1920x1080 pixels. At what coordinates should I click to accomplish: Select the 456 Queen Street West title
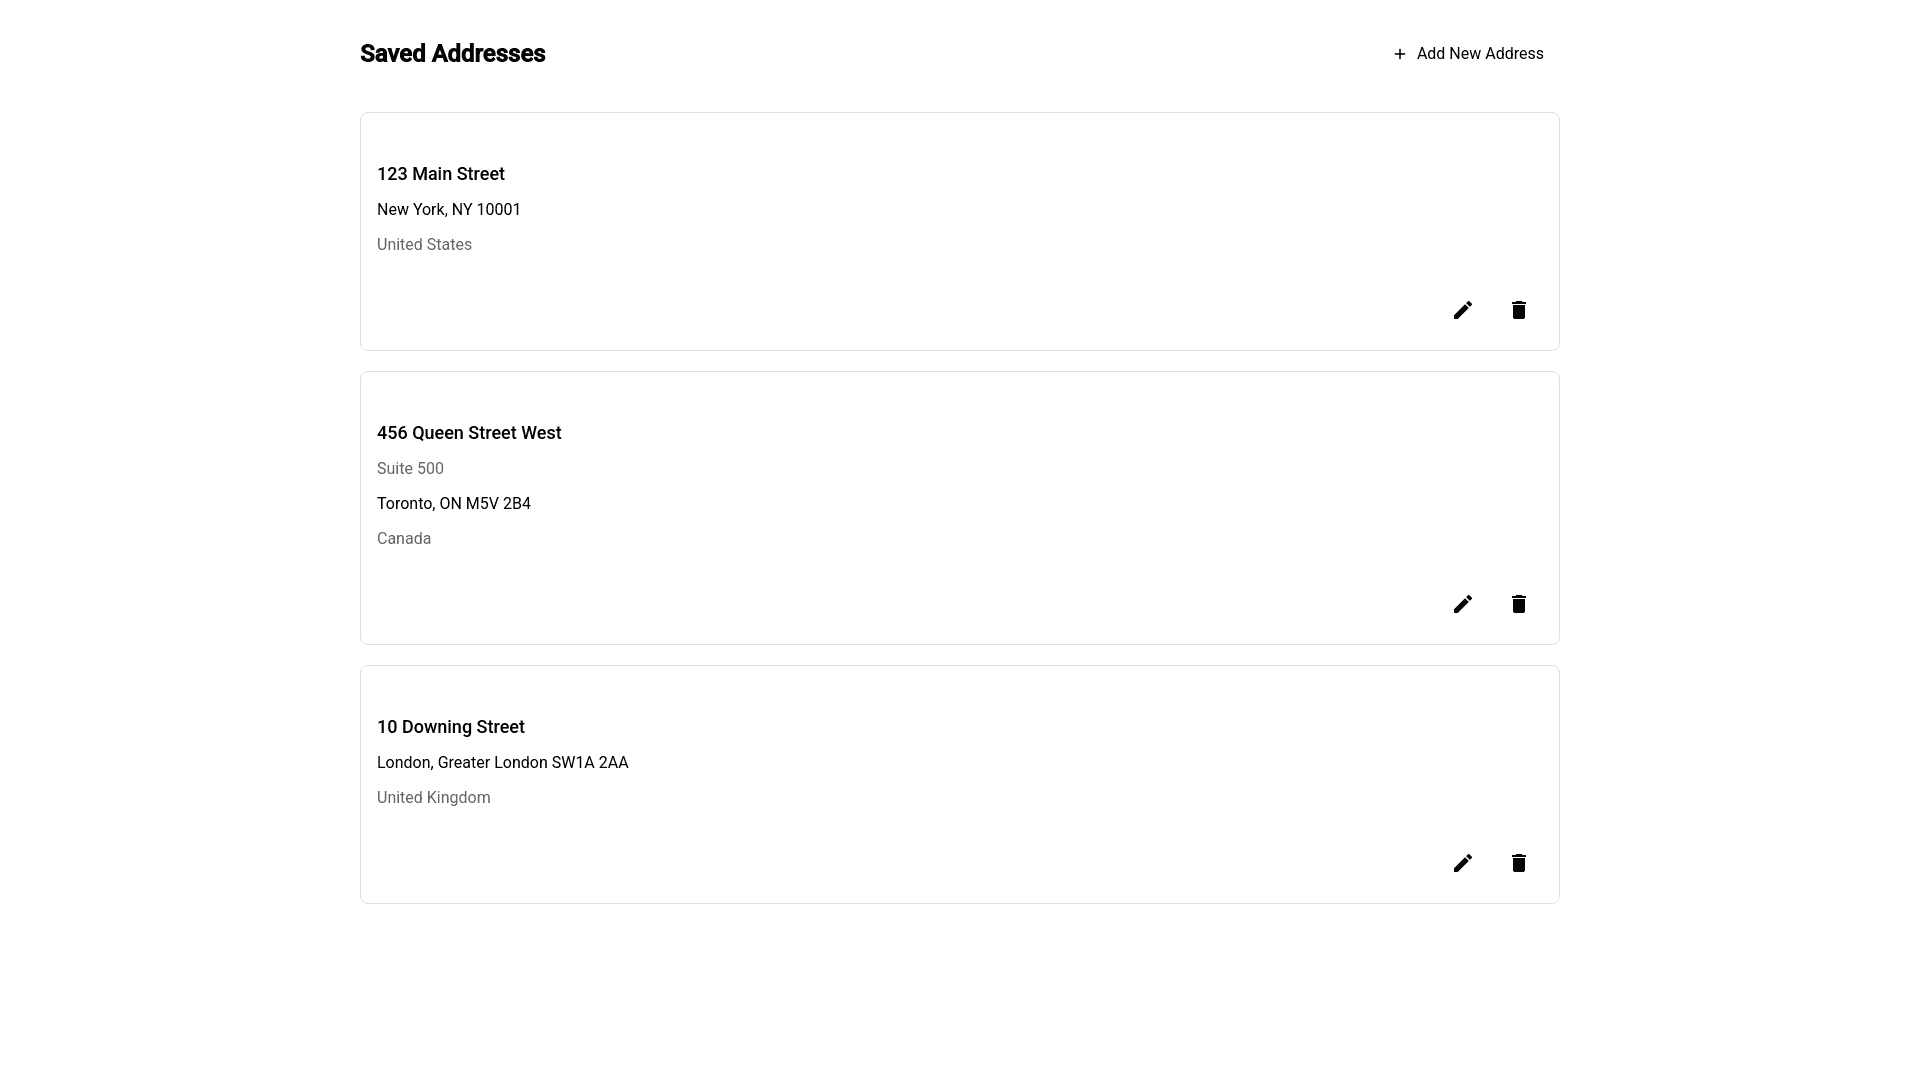(469, 433)
